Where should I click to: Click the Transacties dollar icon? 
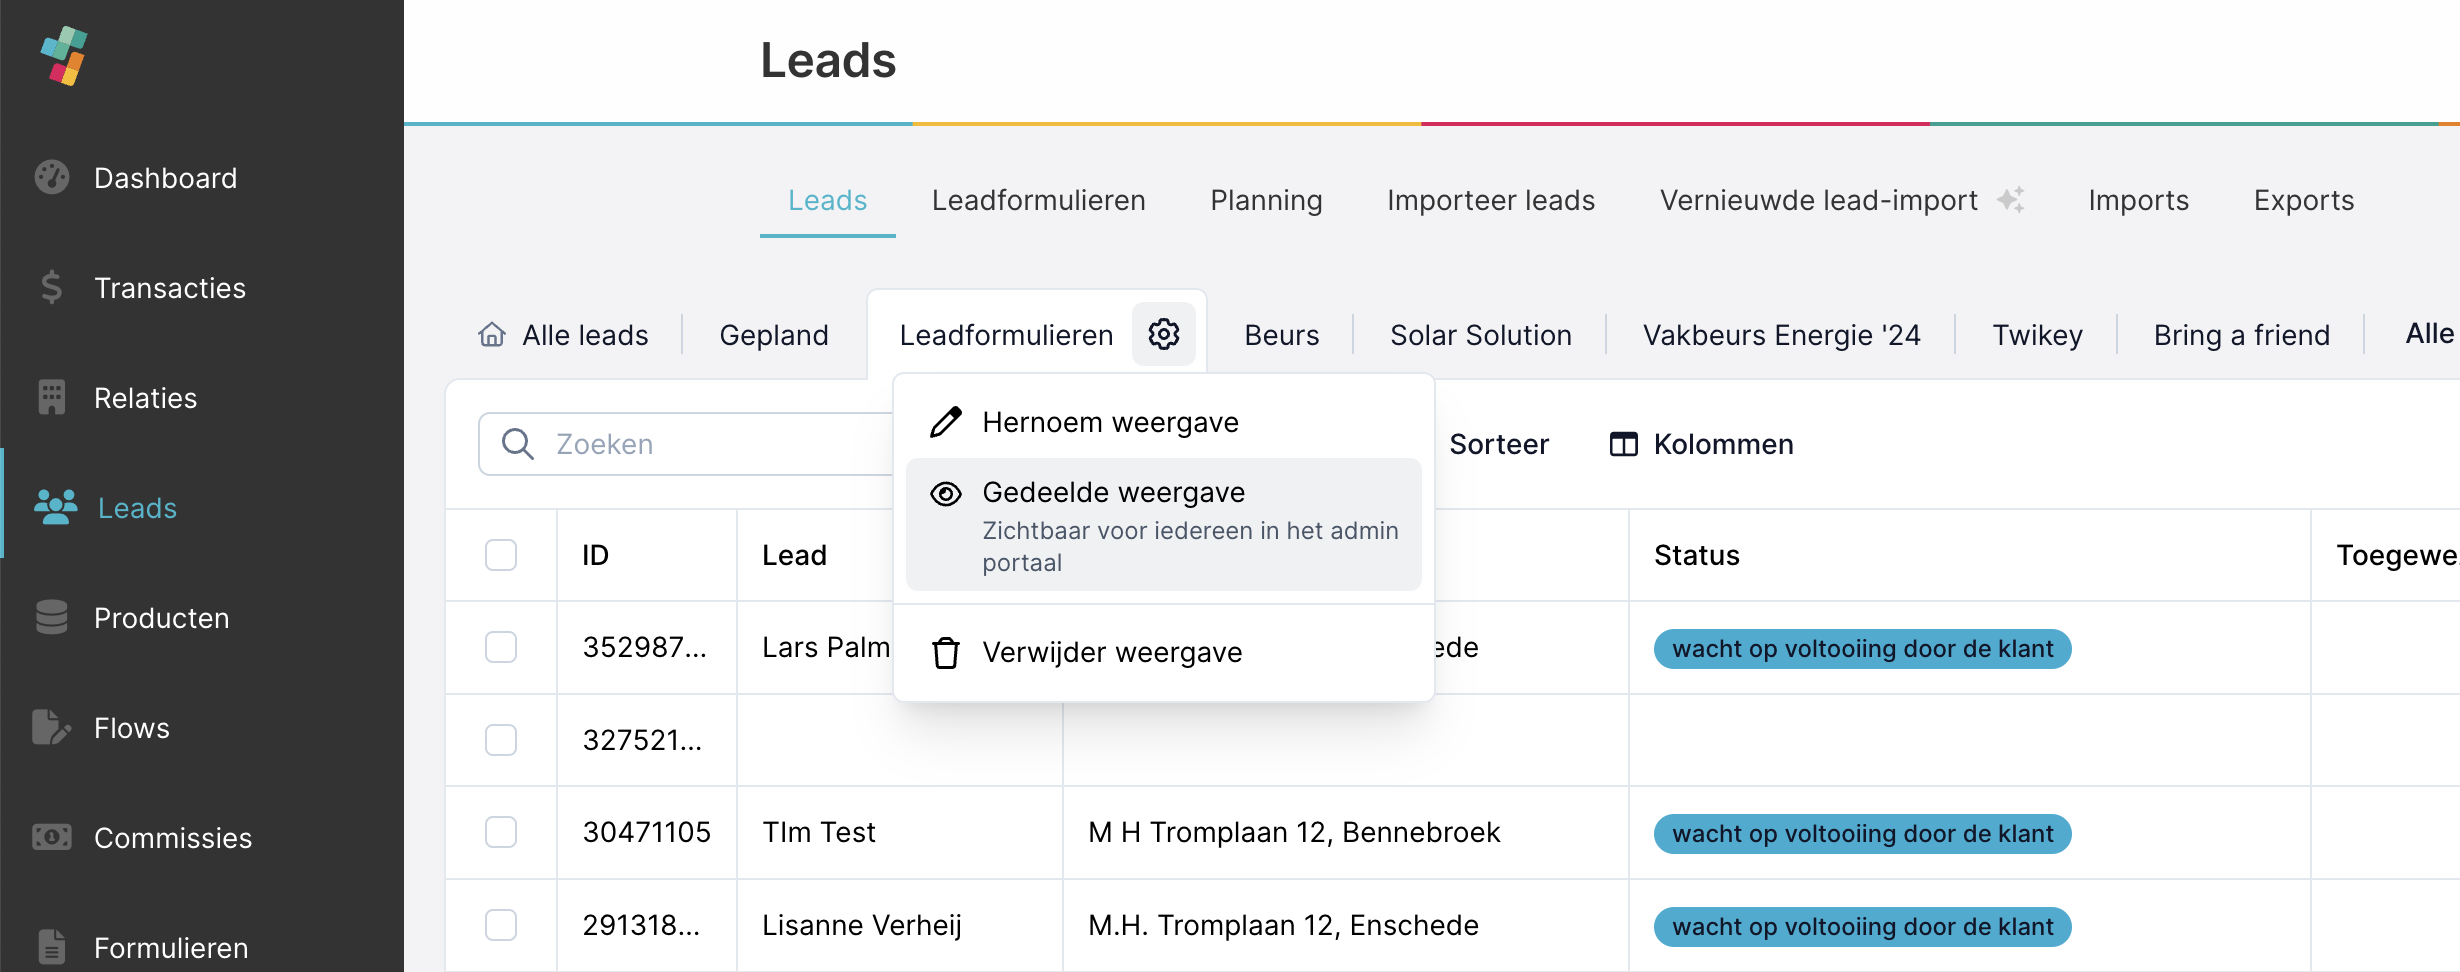[52, 287]
